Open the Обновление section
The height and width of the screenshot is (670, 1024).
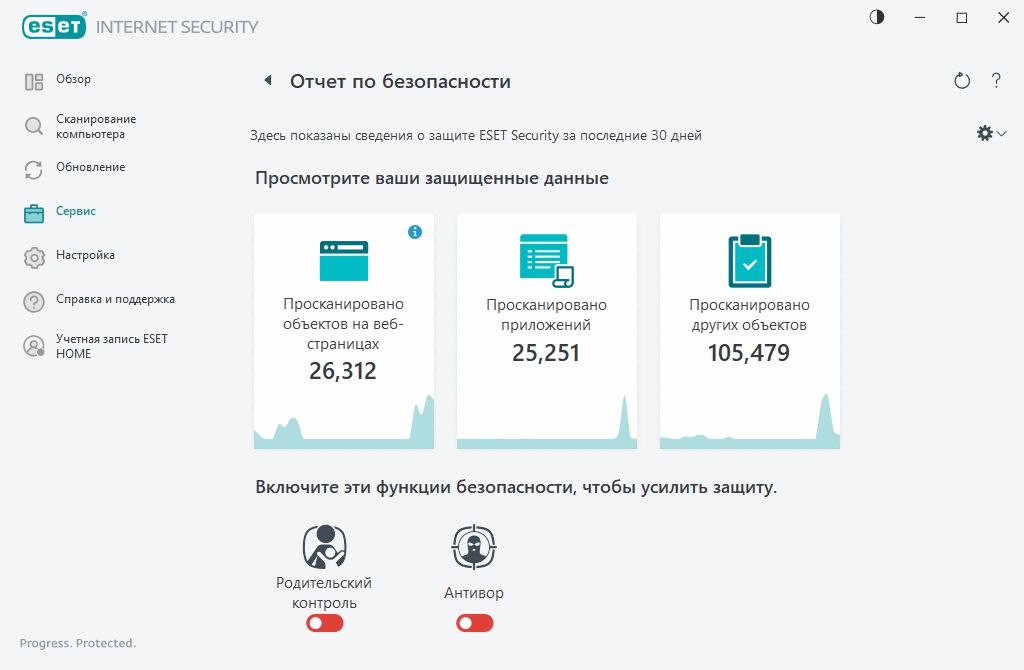click(90, 168)
